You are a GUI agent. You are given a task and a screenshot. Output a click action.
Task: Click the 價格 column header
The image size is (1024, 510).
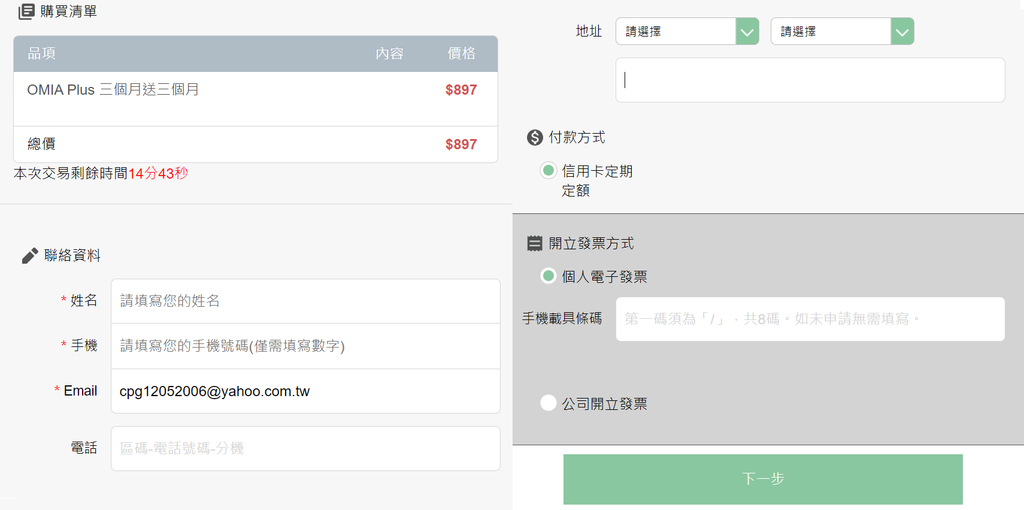click(x=461, y=54)
